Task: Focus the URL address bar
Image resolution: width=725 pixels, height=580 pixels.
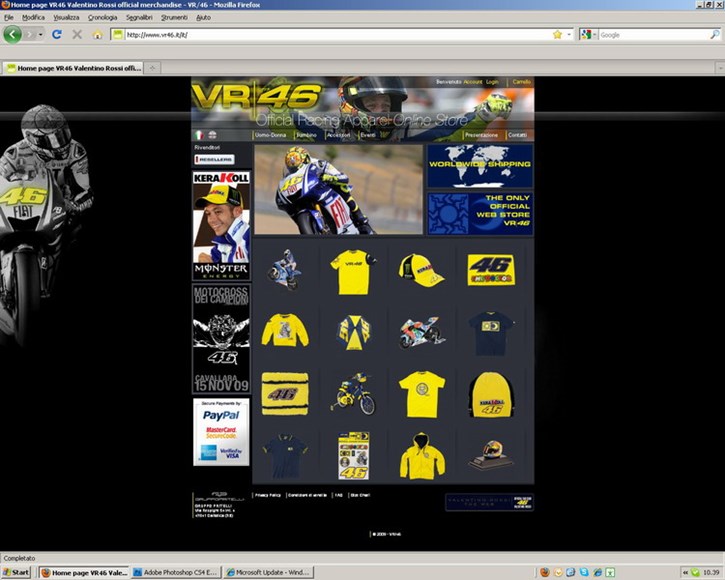Action: point(338,35)
